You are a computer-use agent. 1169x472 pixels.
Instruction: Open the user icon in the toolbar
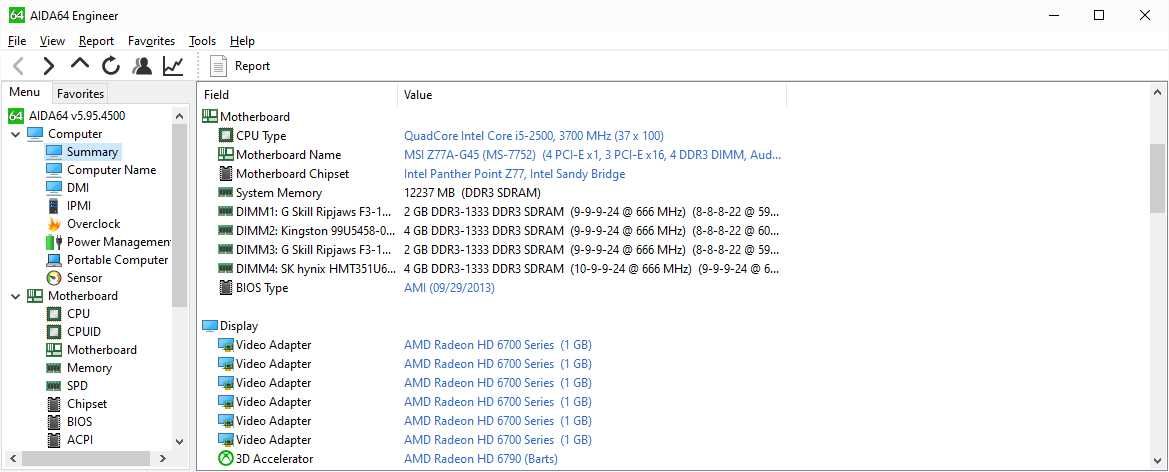142,66
